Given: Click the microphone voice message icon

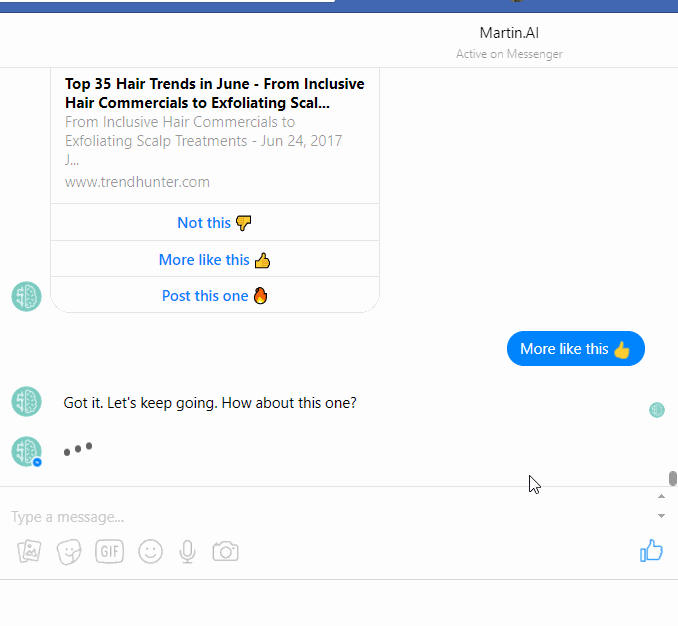Looking at the screenshot, I should coord(187,551).
